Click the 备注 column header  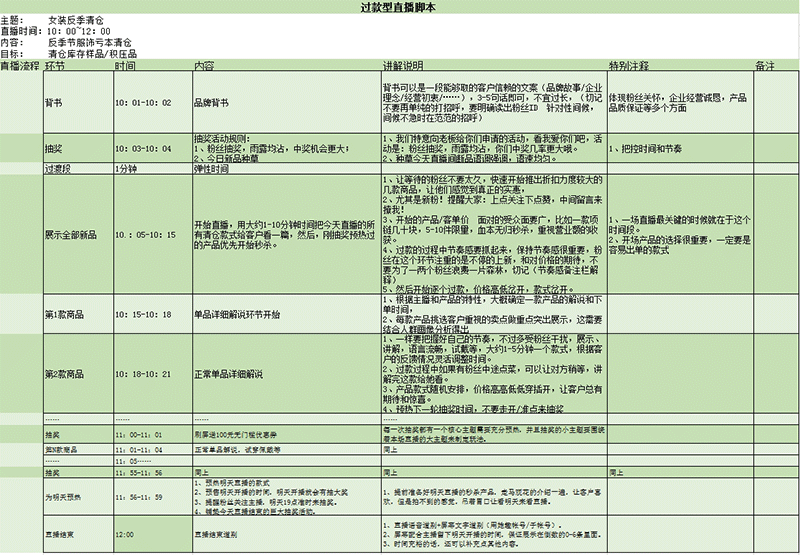pyautogui.click(x=765, y=65)
